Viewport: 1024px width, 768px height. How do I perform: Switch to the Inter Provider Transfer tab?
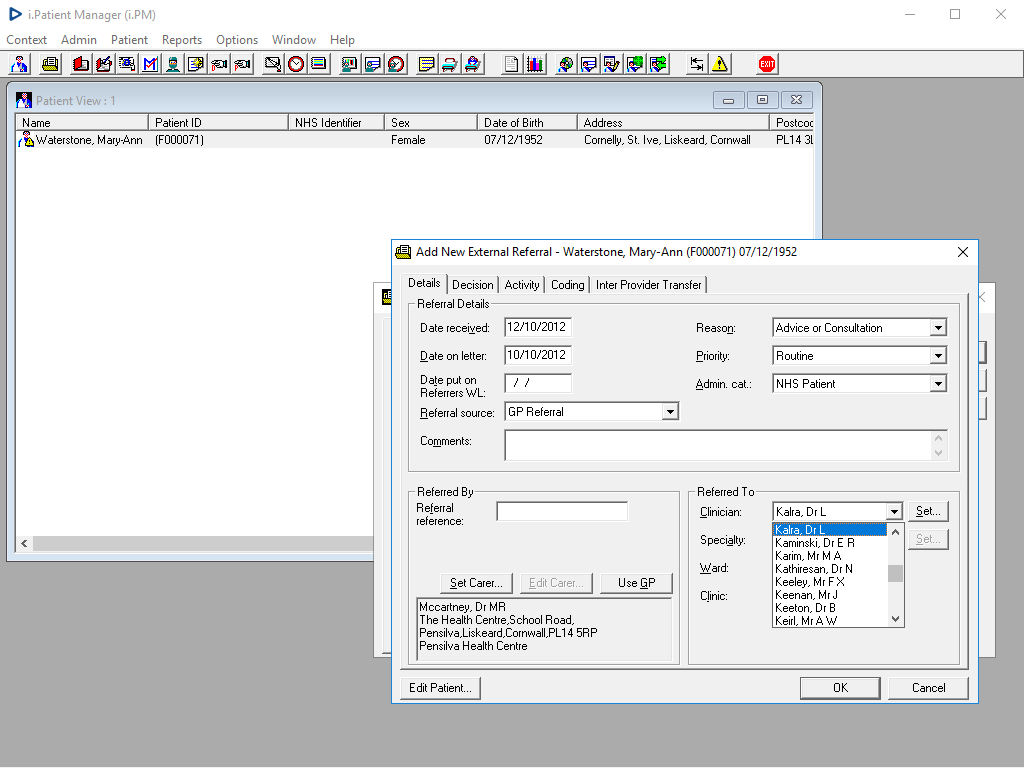click(648, 285)
